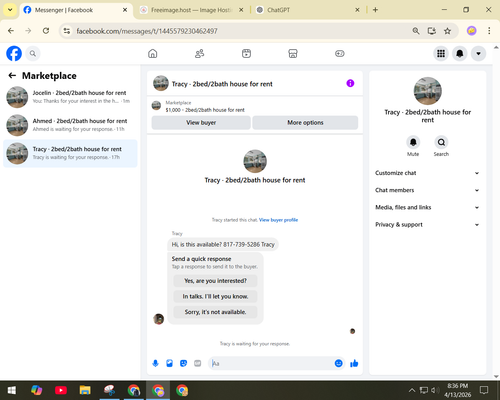Reload the page with refresh button
Viewport: 500px width, 400px height.
[46, 31]
